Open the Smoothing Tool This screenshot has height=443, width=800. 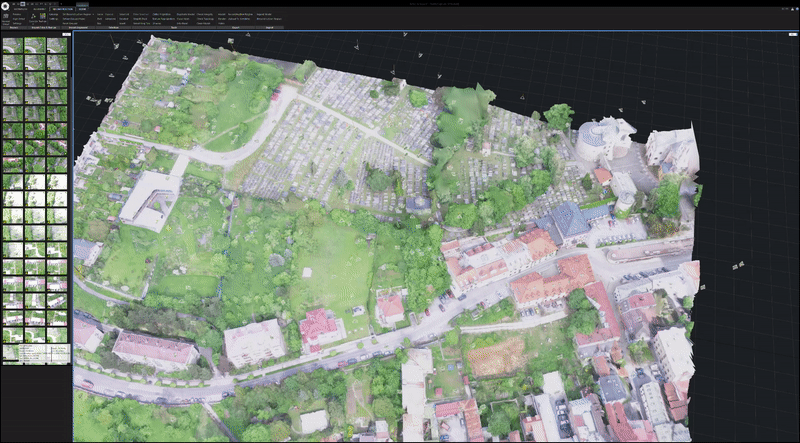(x=140, y=24)
